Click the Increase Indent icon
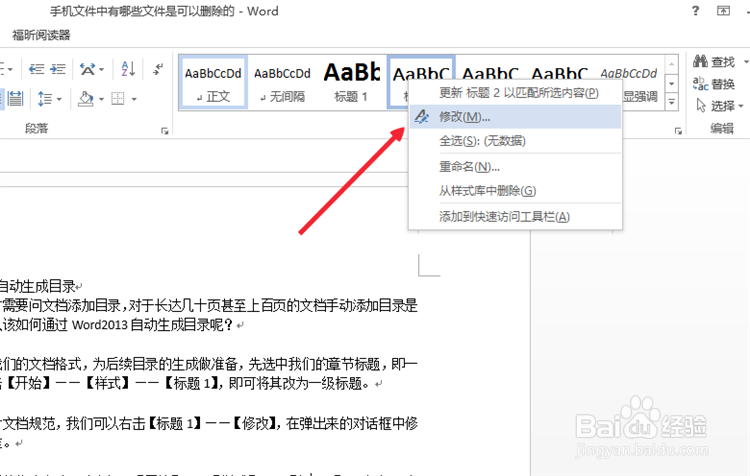Image resolution: width=750 pixels, height=476 pixels. 58,69
